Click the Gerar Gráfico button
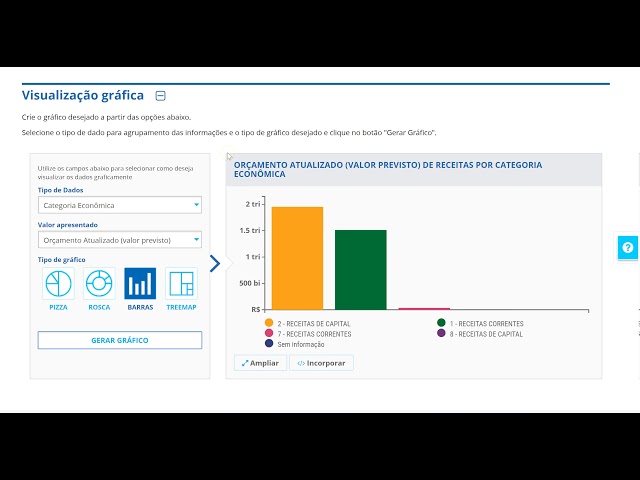This screenshot has width=640, height=480. (120, 340)
